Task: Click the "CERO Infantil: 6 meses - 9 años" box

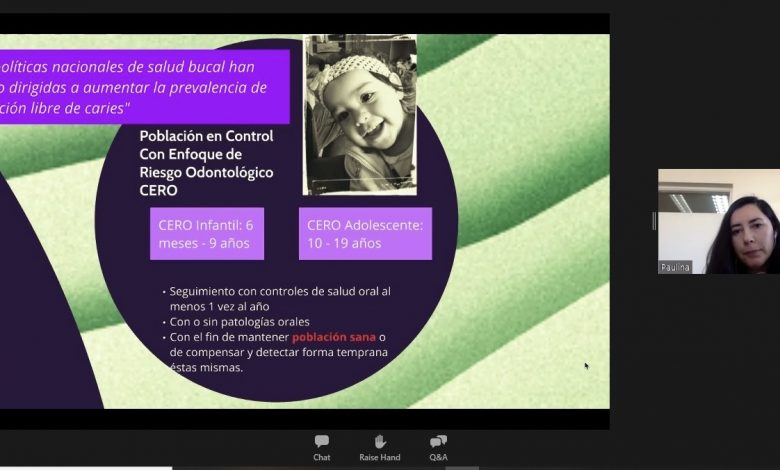Action: (207, 234)
